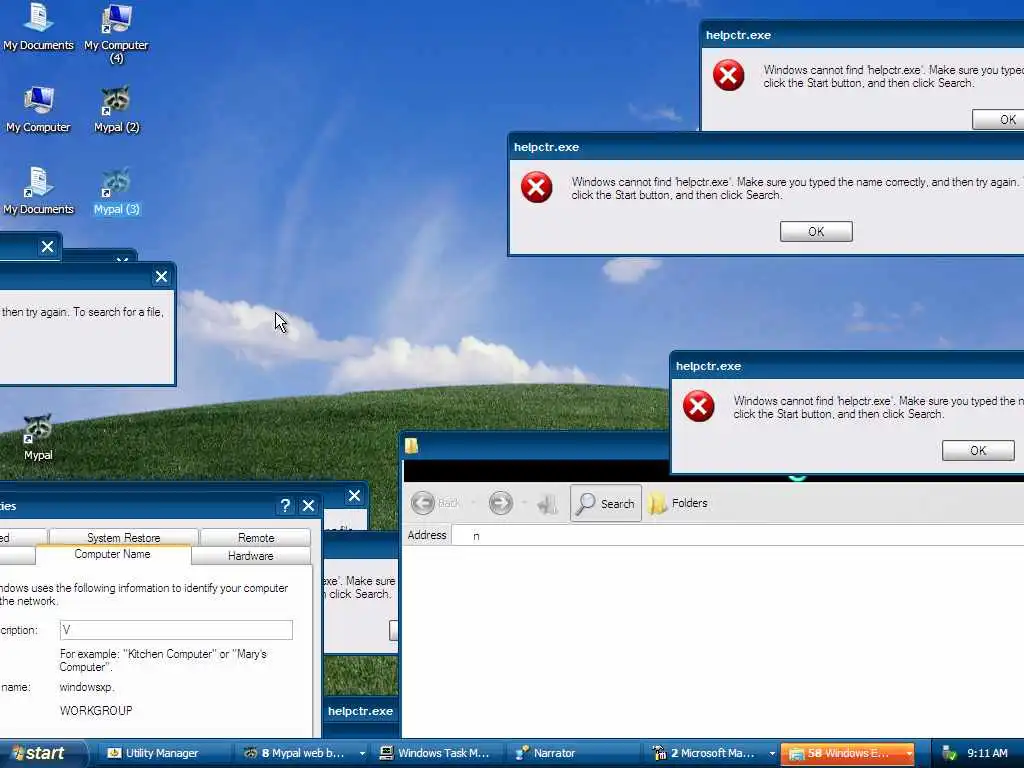
Task: Click OK in the middle helpctr.exe dialog
Action: 816,231
